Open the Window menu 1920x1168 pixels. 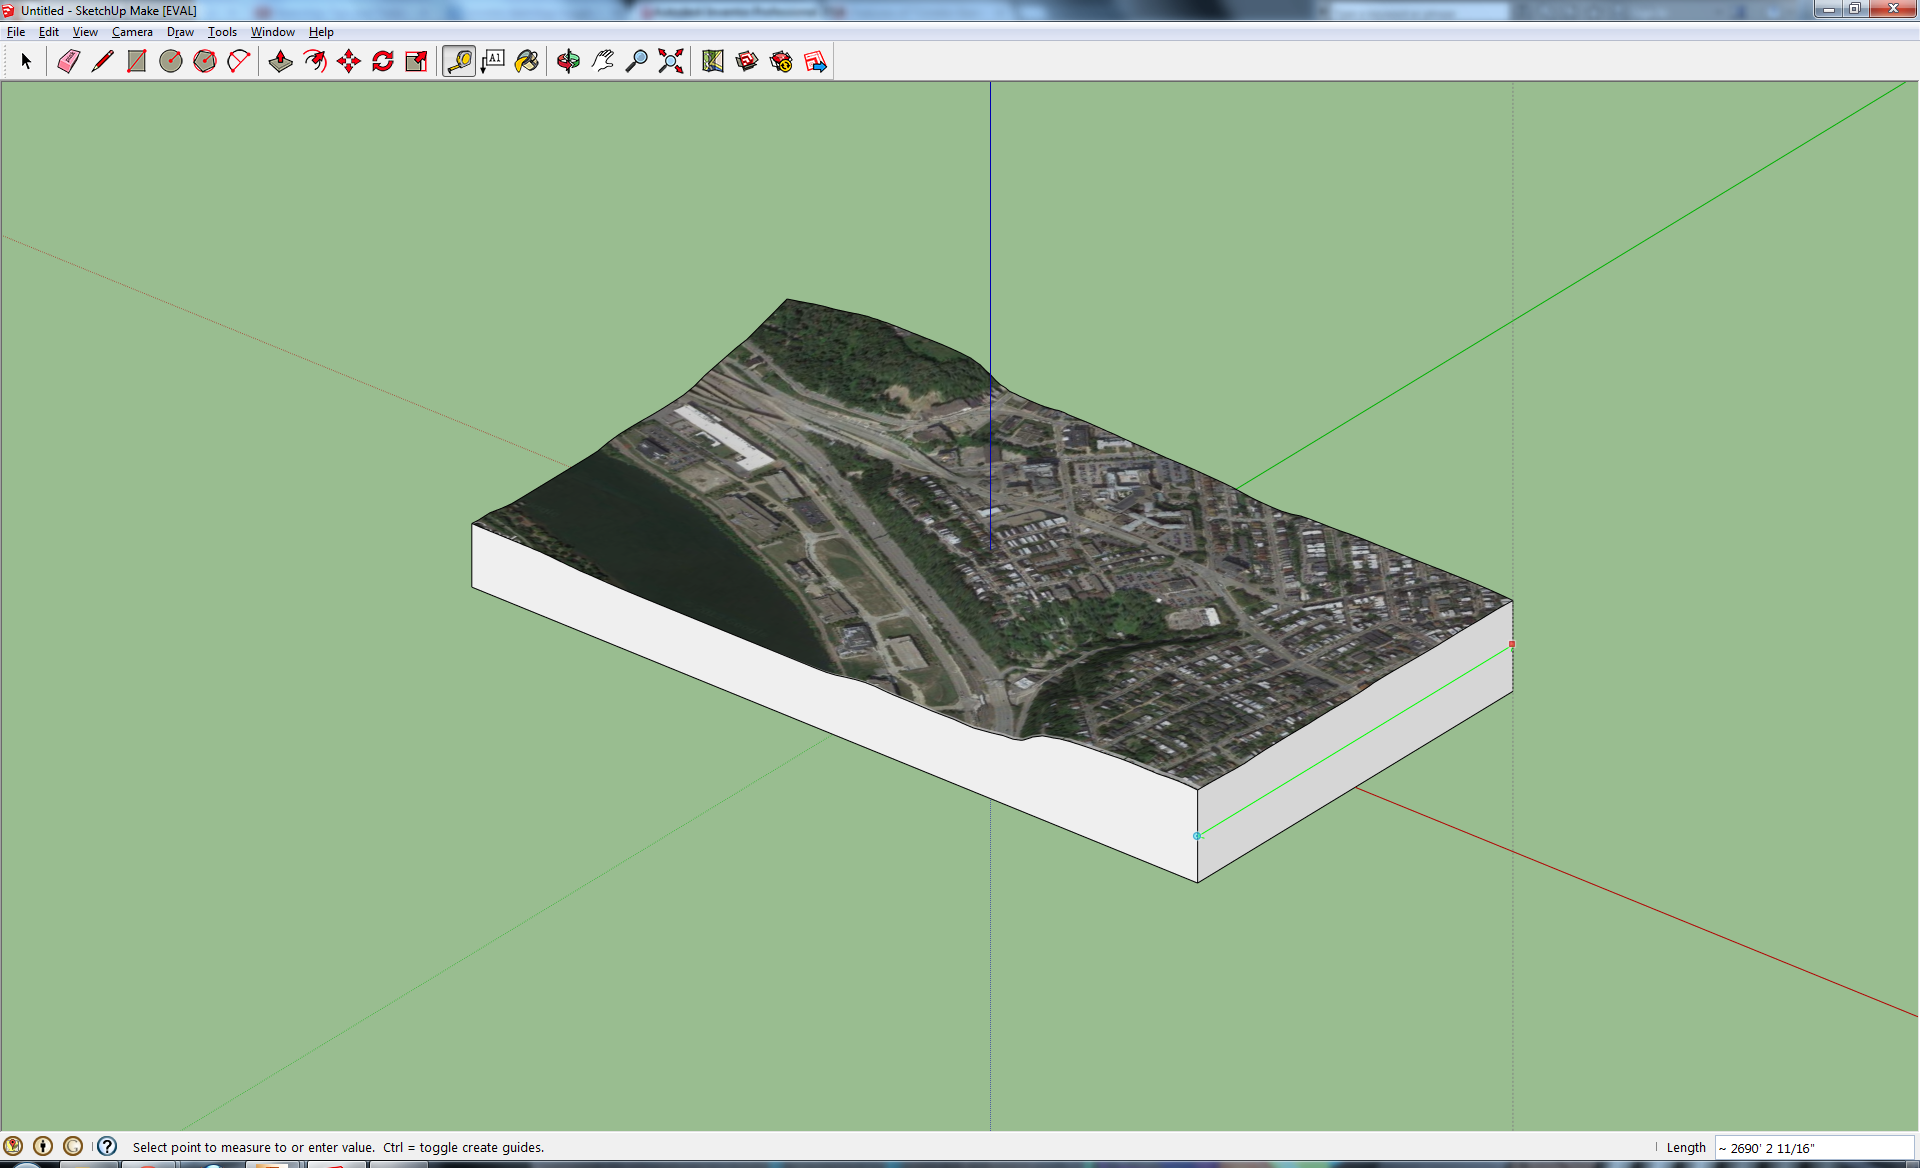click(x=272, y=32)
